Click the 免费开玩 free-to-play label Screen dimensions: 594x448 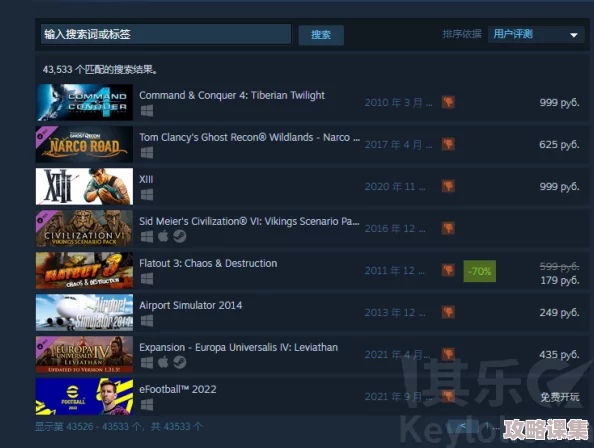(560, 397)
